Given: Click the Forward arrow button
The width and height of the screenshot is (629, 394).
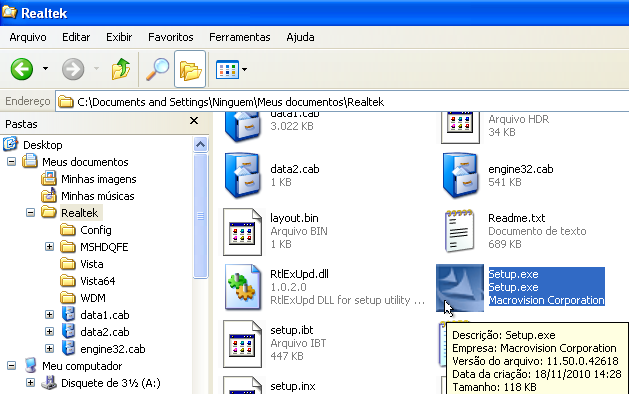Looking at the screenshot, I should (73, 69).
